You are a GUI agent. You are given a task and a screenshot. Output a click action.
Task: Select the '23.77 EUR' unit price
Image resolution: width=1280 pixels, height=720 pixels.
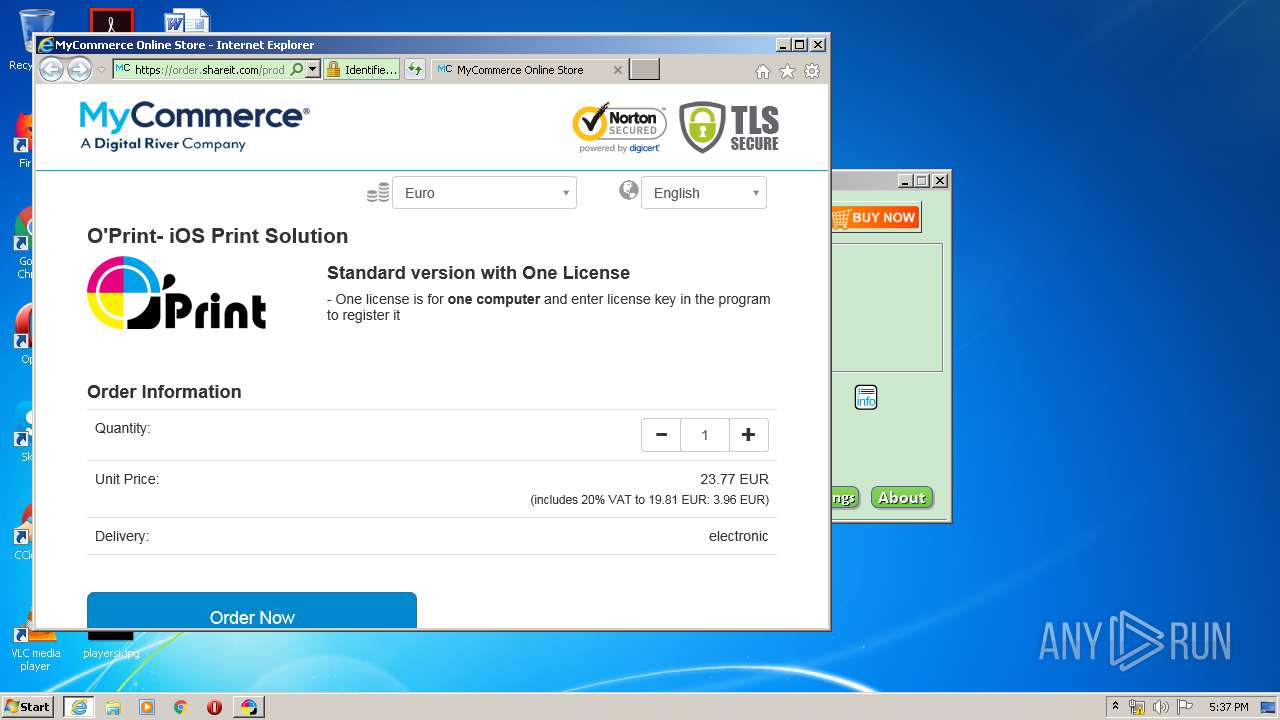click(x=734, y=479)
